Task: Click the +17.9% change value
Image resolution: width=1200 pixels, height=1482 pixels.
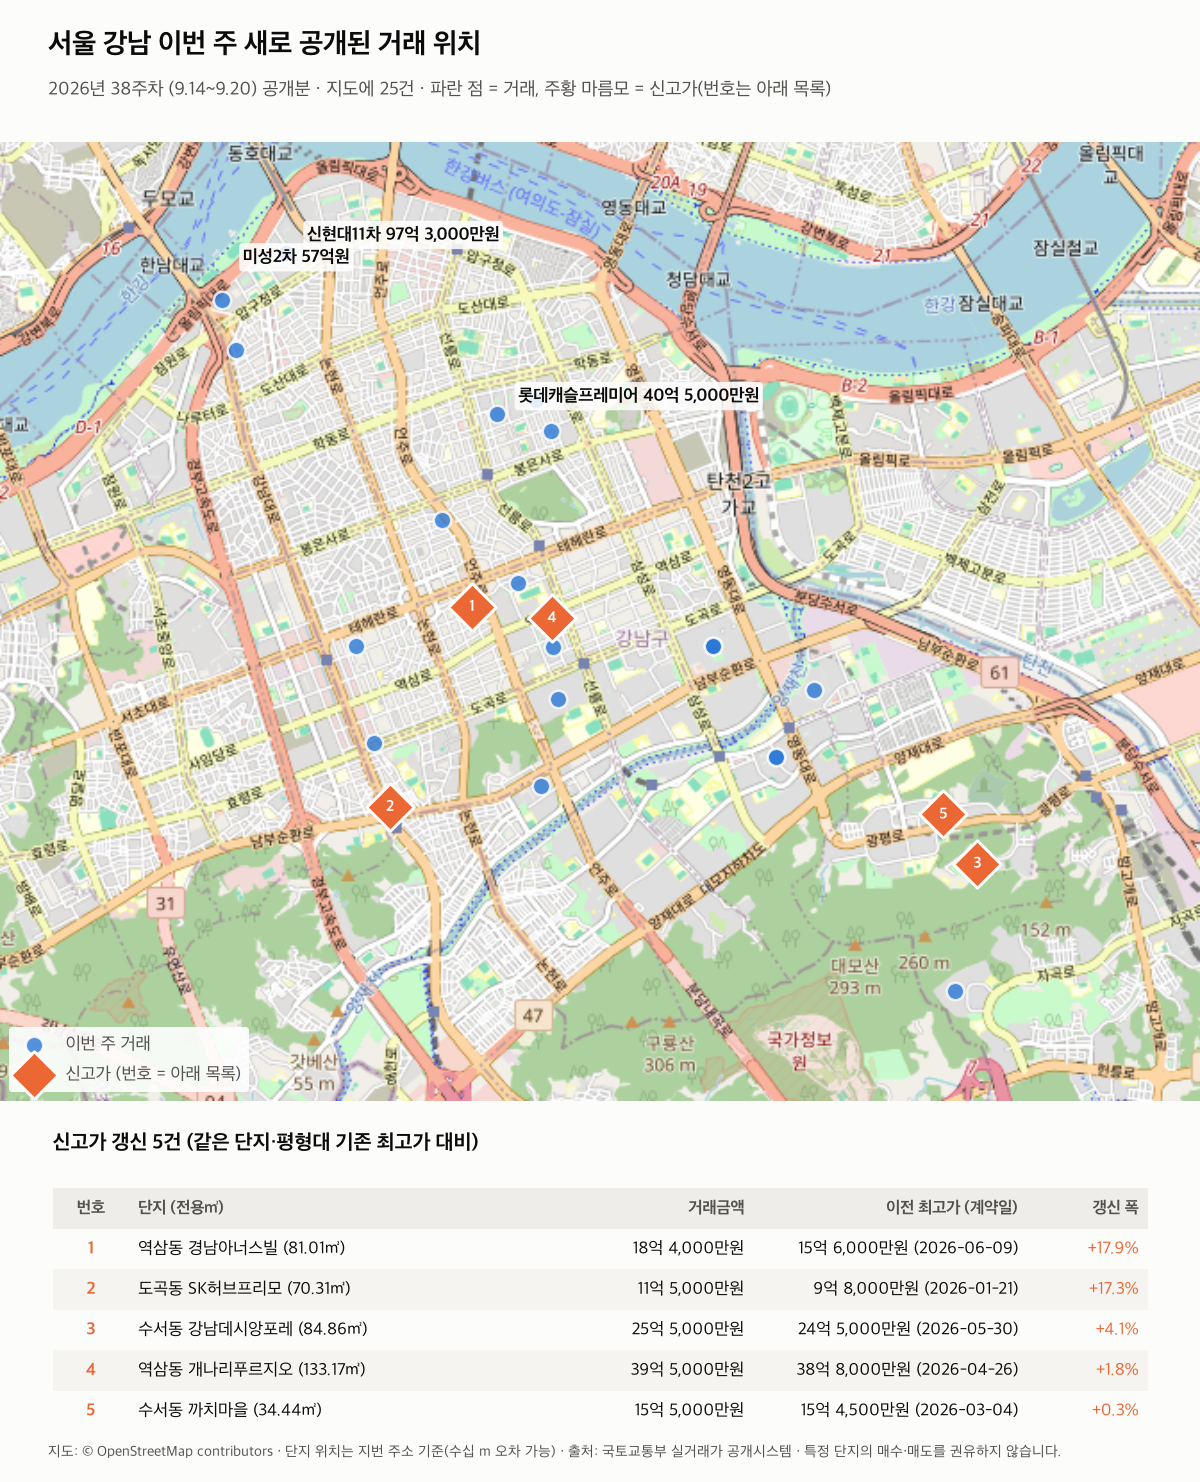Action: (x=1113, y=1248)
